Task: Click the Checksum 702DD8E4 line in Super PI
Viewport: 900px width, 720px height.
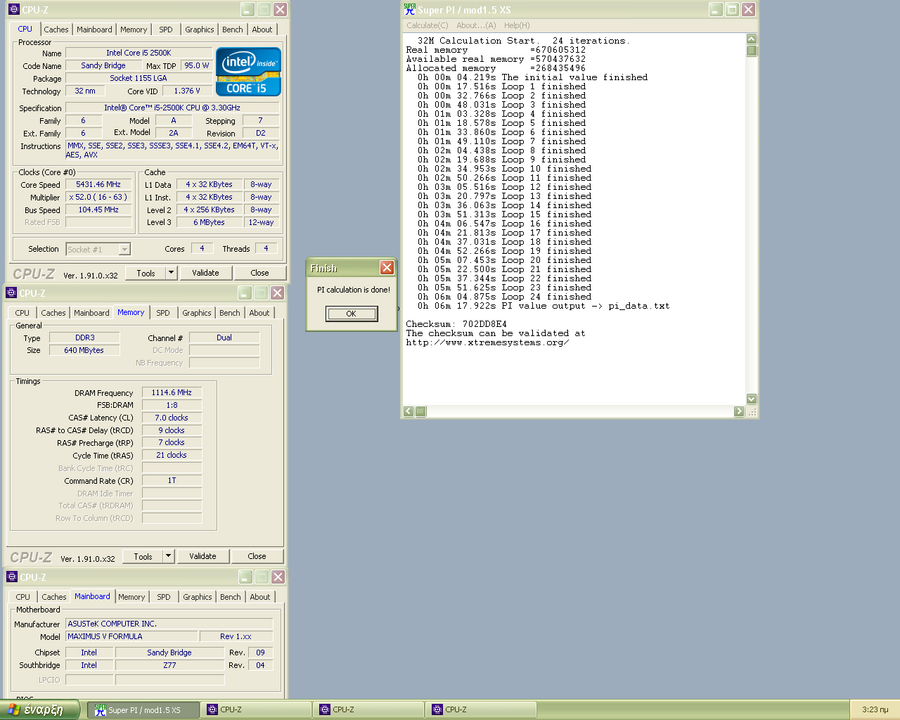Action: (x=456, y=324)
